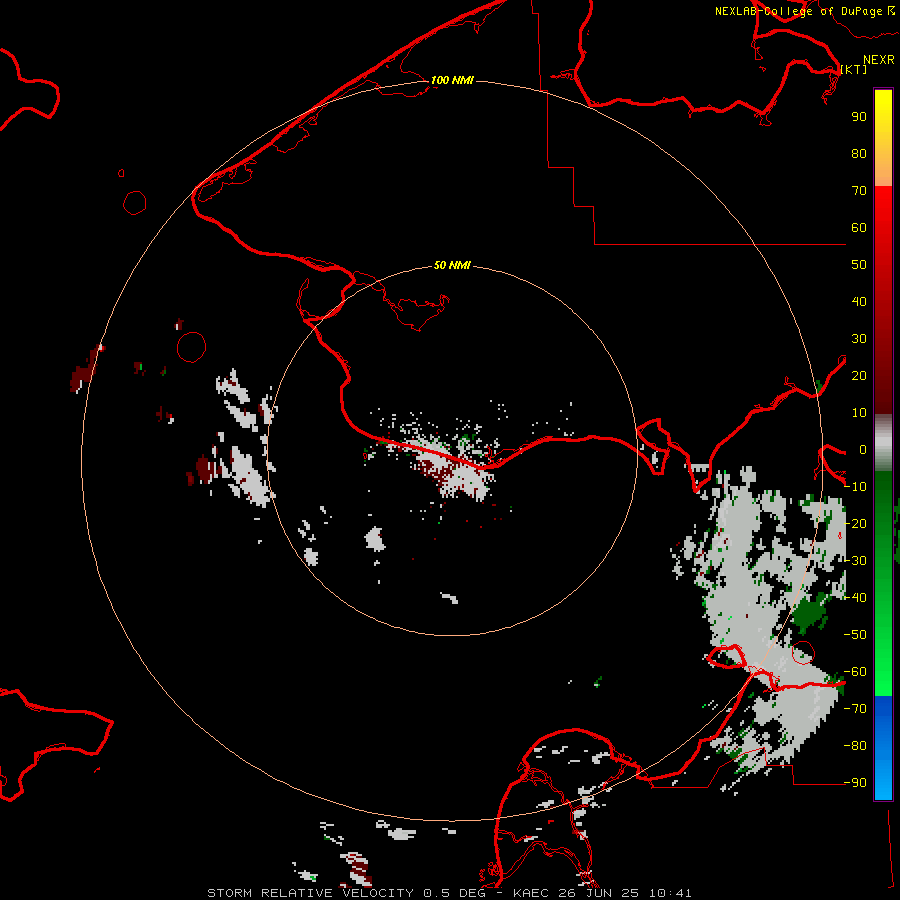This screenshot has width=900, height=900.
Task: Click the -30 scale label
Action: 856,561
